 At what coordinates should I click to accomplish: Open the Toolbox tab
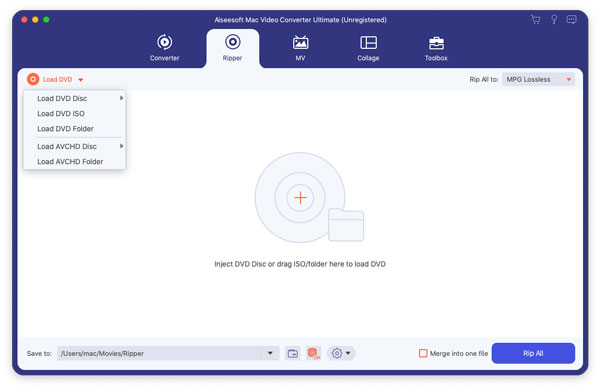[x=436, y=48]
